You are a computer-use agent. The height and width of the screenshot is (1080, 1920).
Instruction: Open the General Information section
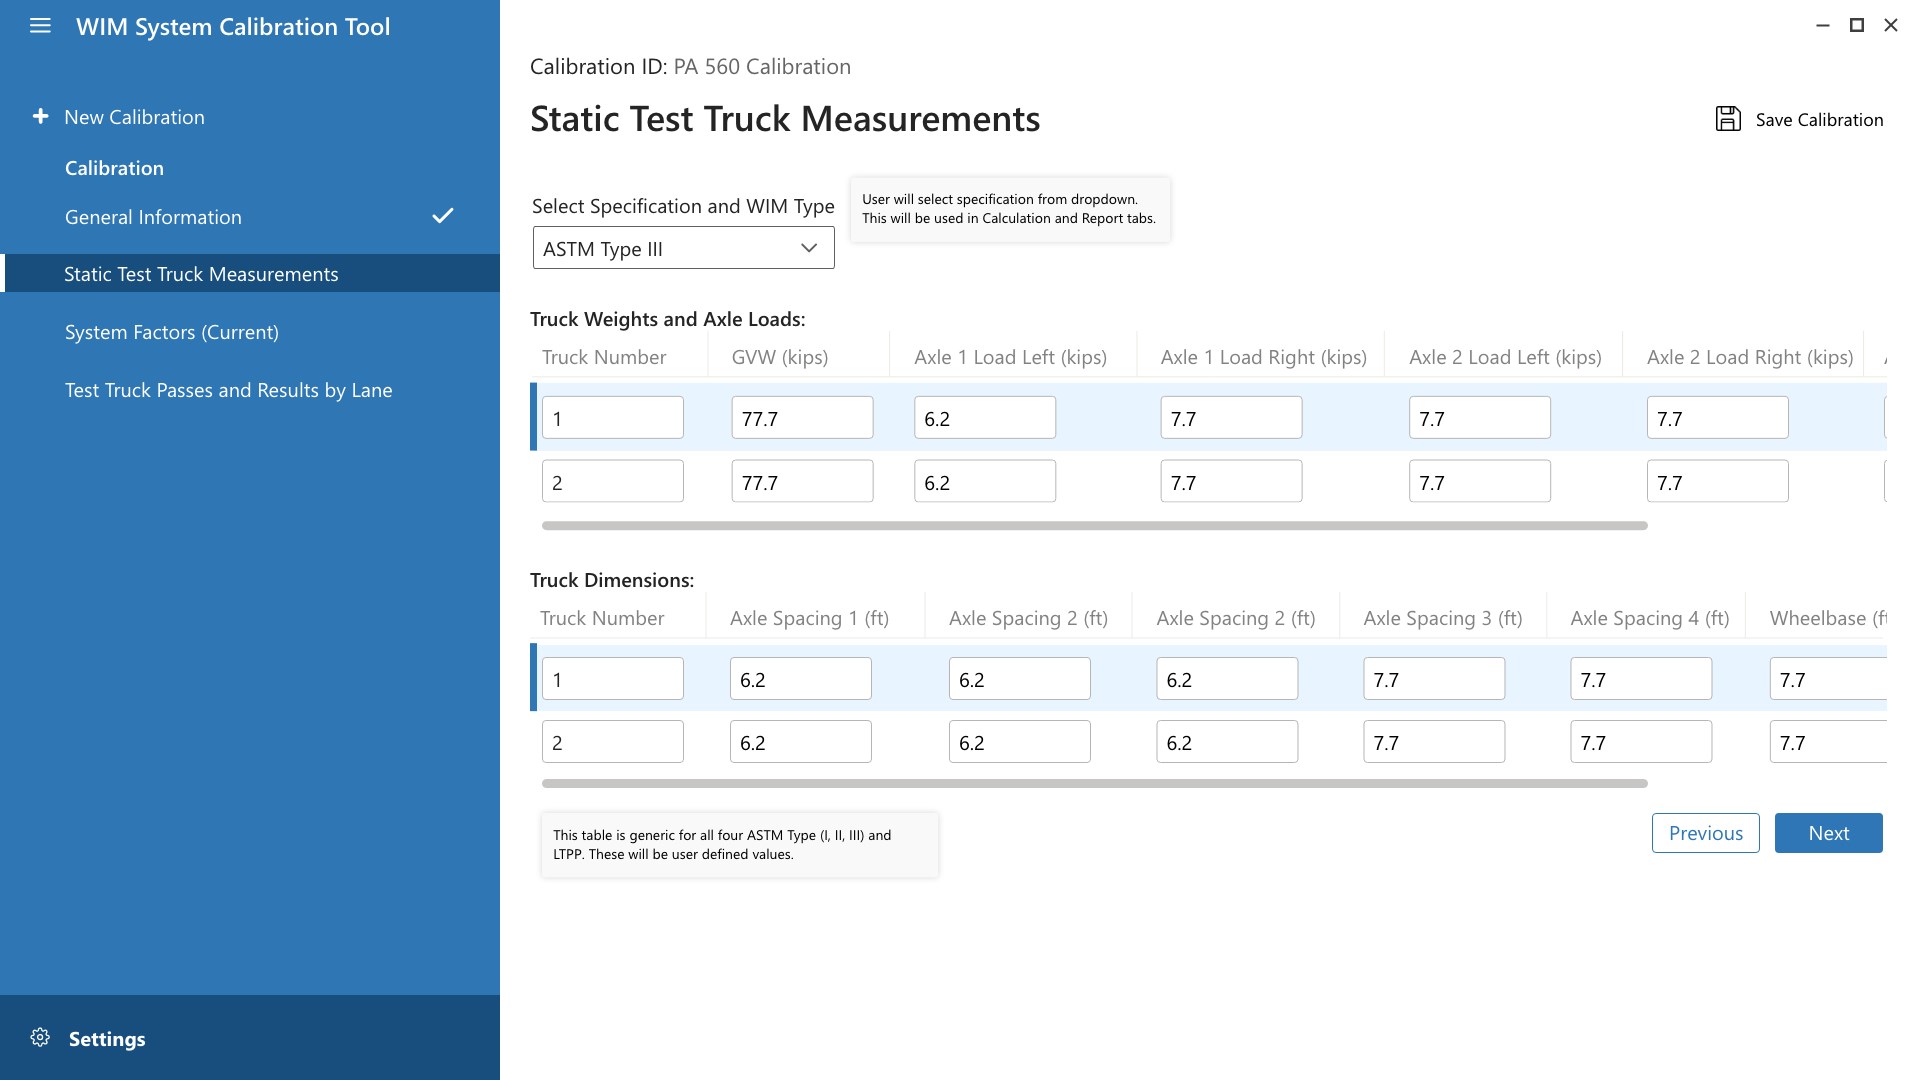(x=153, y=217)
